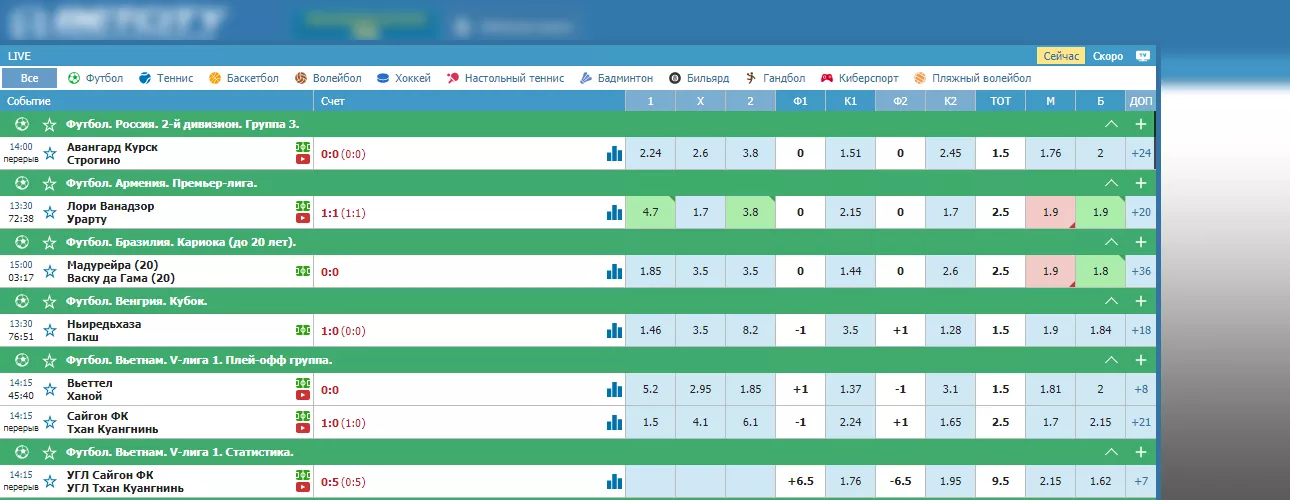Select the Все sports tab

(30, 78)
